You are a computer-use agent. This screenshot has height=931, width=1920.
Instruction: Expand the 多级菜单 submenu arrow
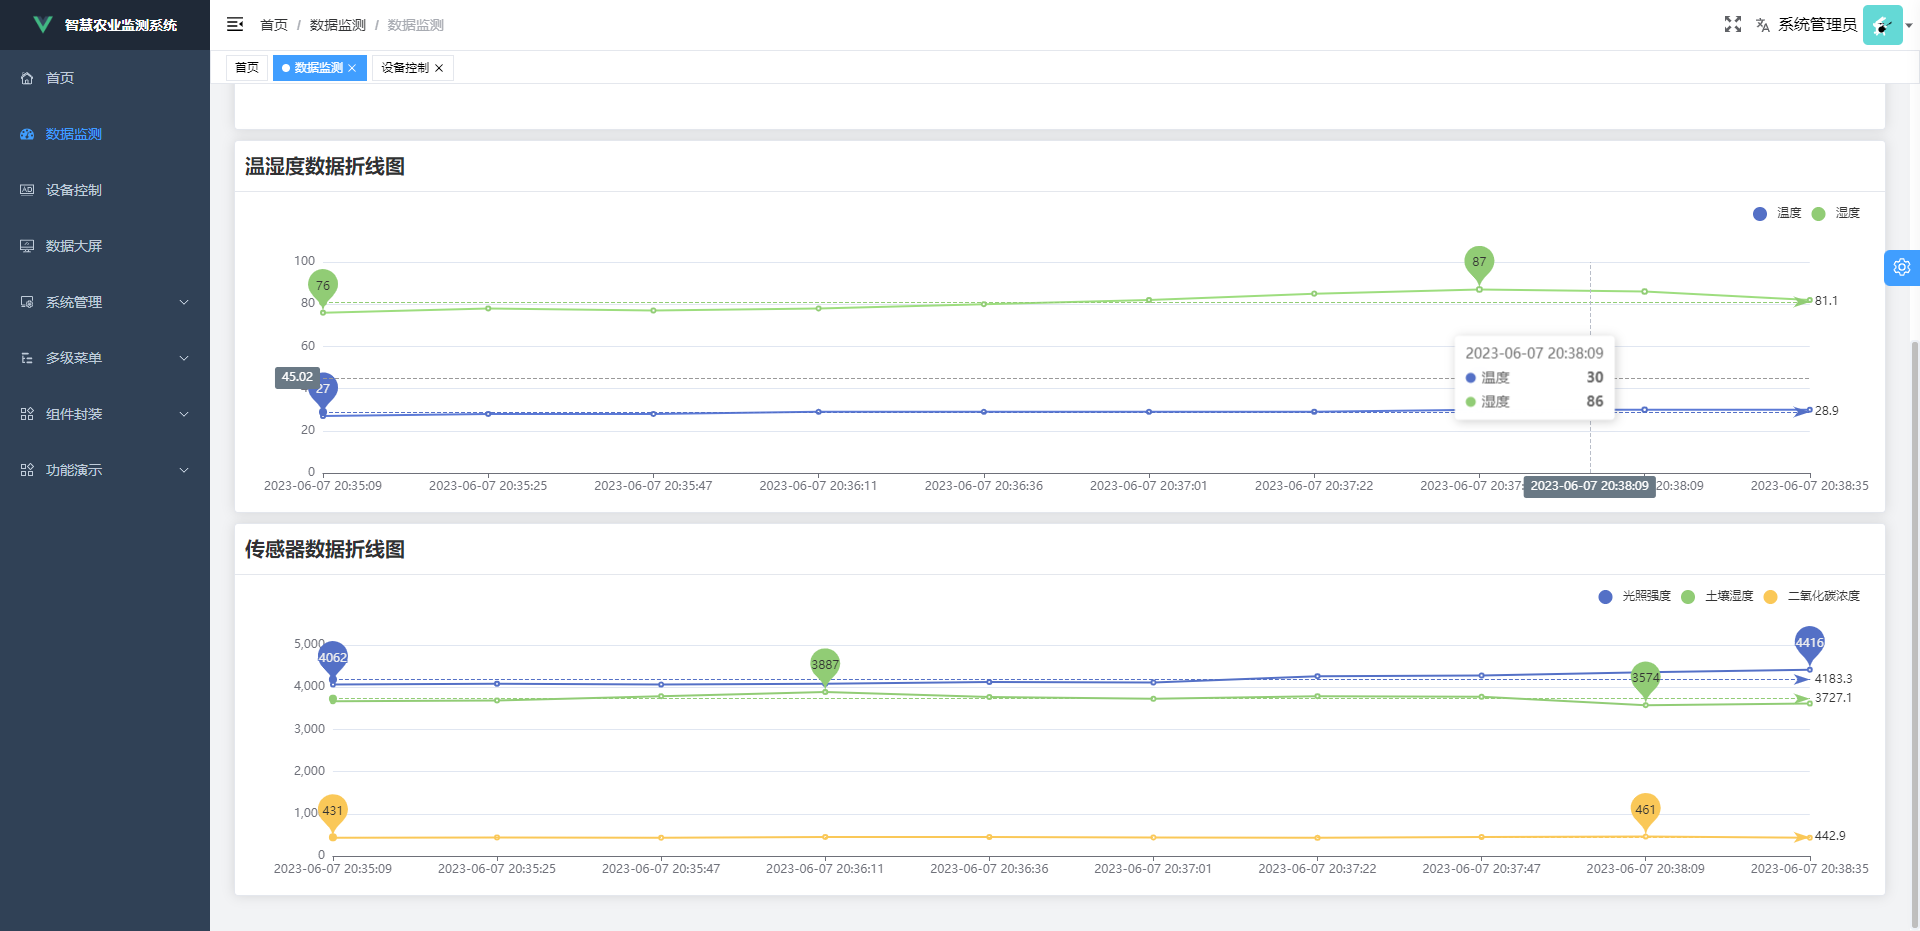pos(184,358)
